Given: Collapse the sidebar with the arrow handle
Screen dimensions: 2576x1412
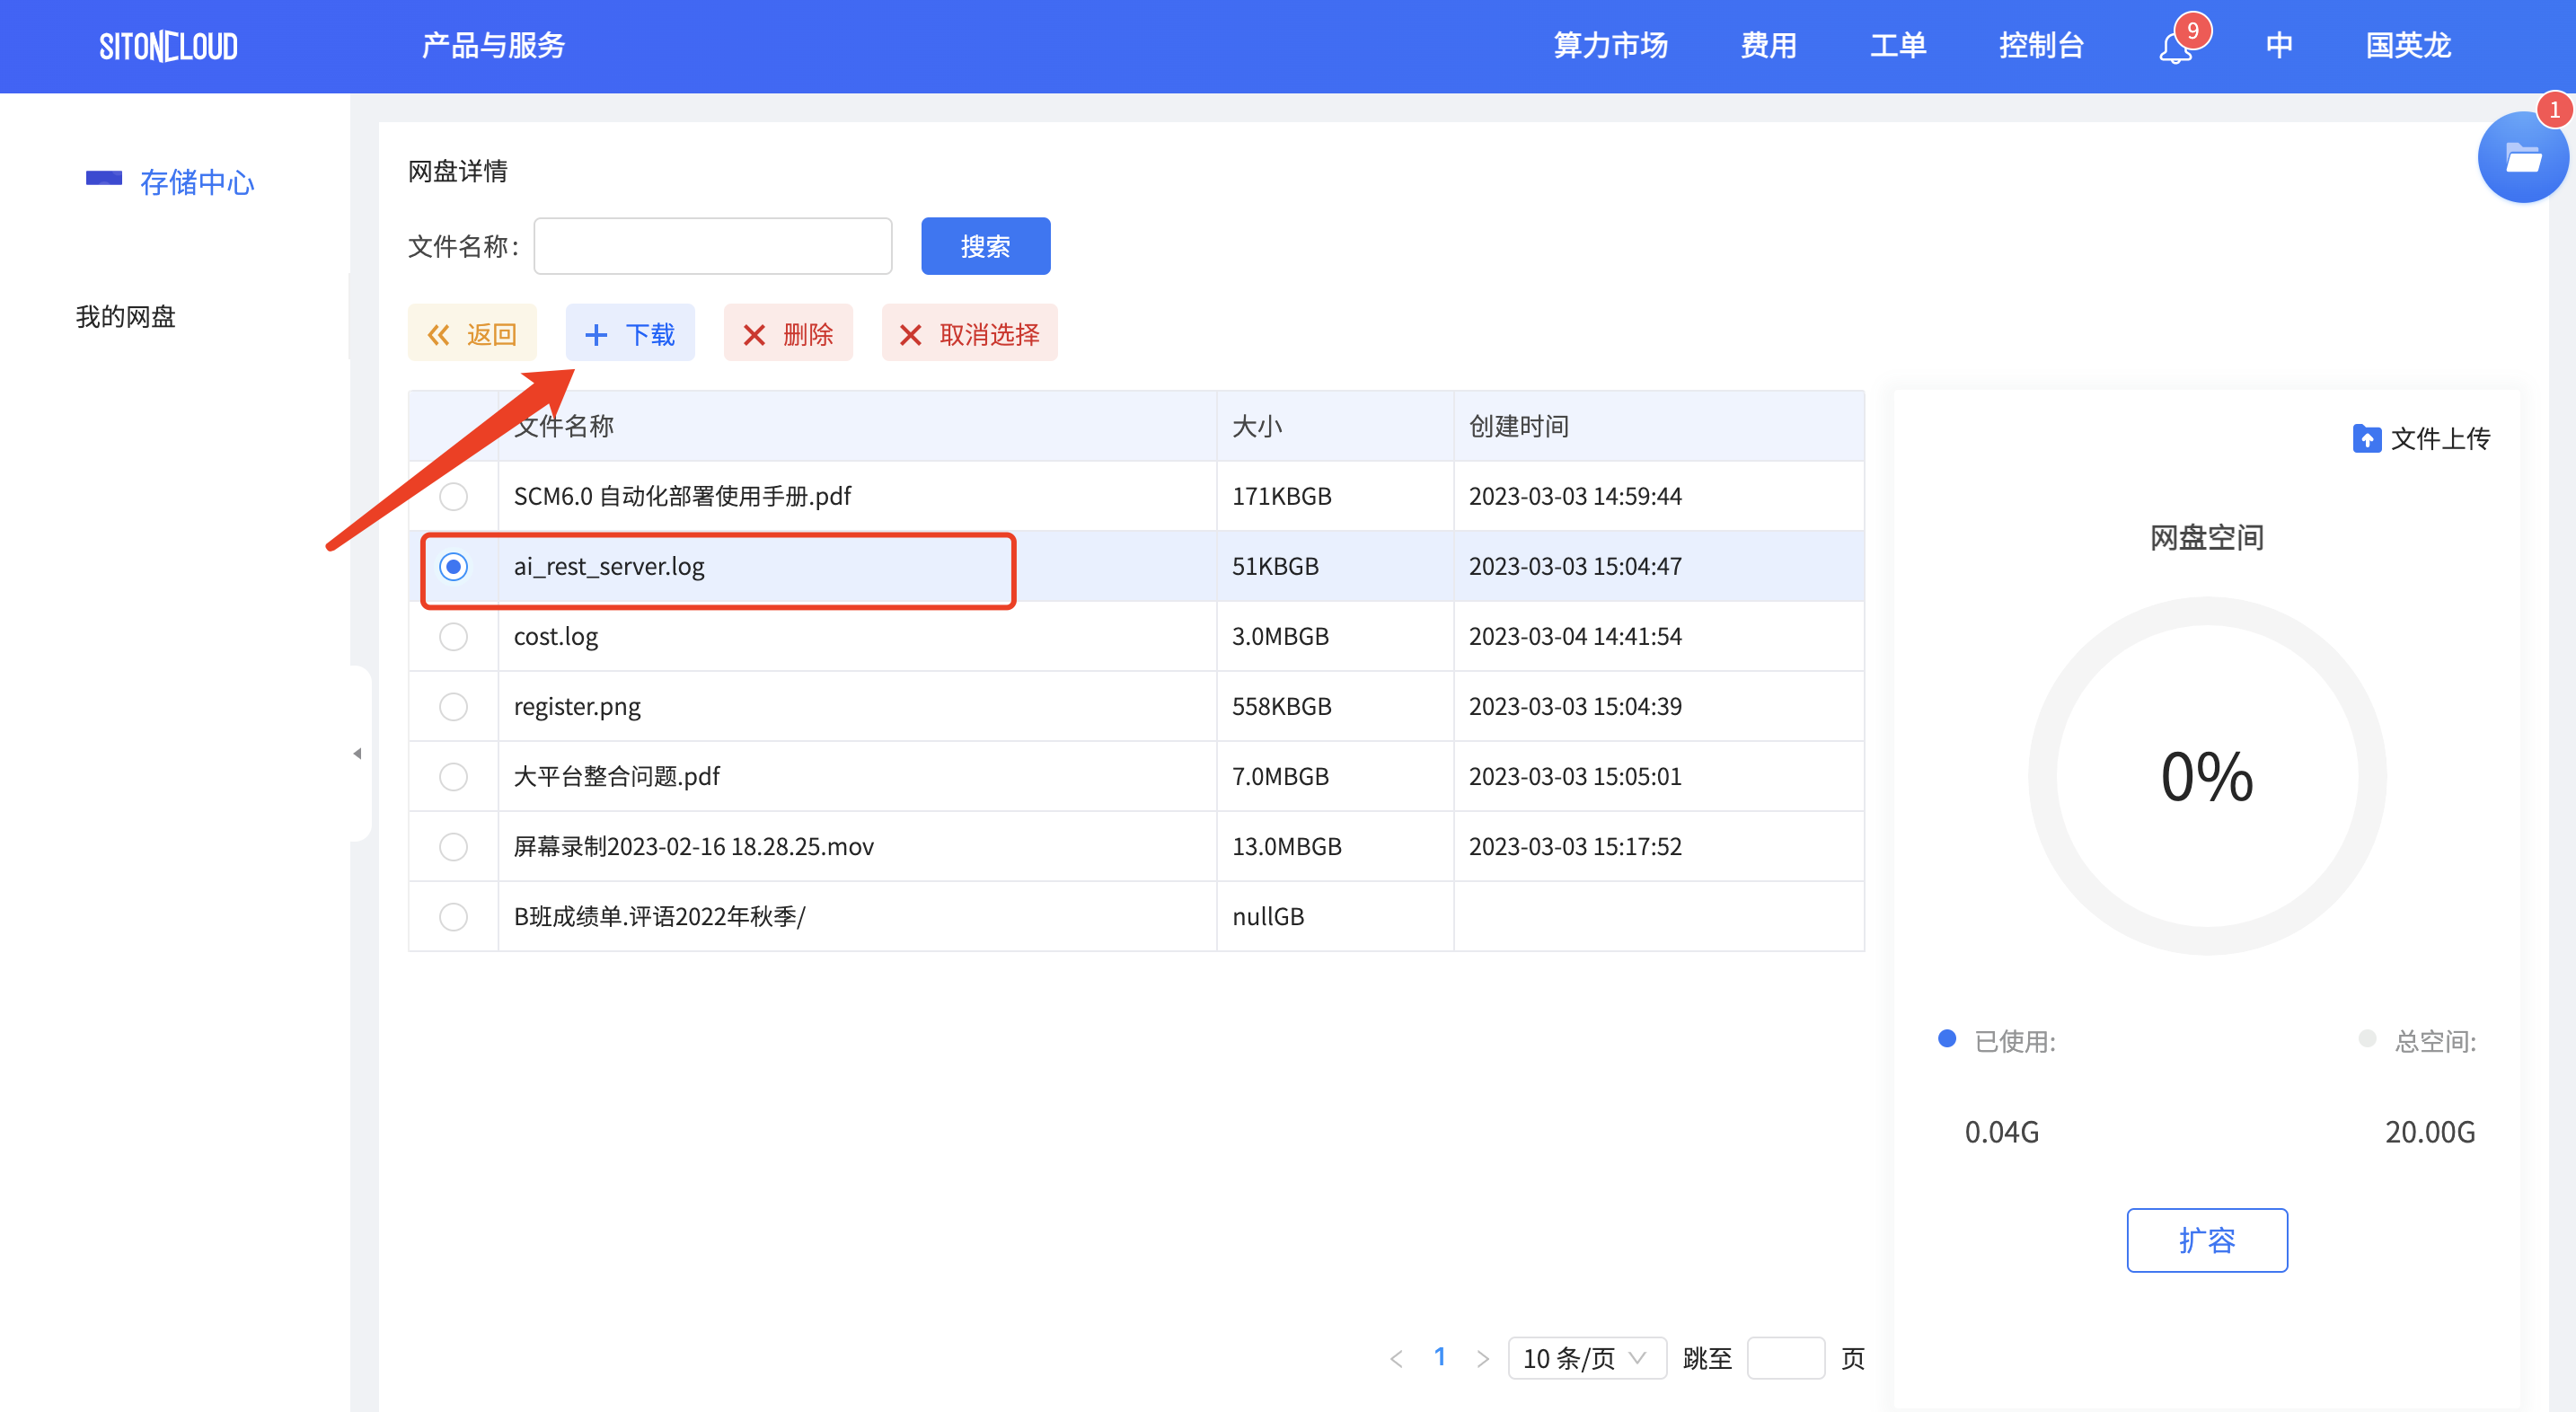Looking at the screenshot, I should (x=357, y=753).
